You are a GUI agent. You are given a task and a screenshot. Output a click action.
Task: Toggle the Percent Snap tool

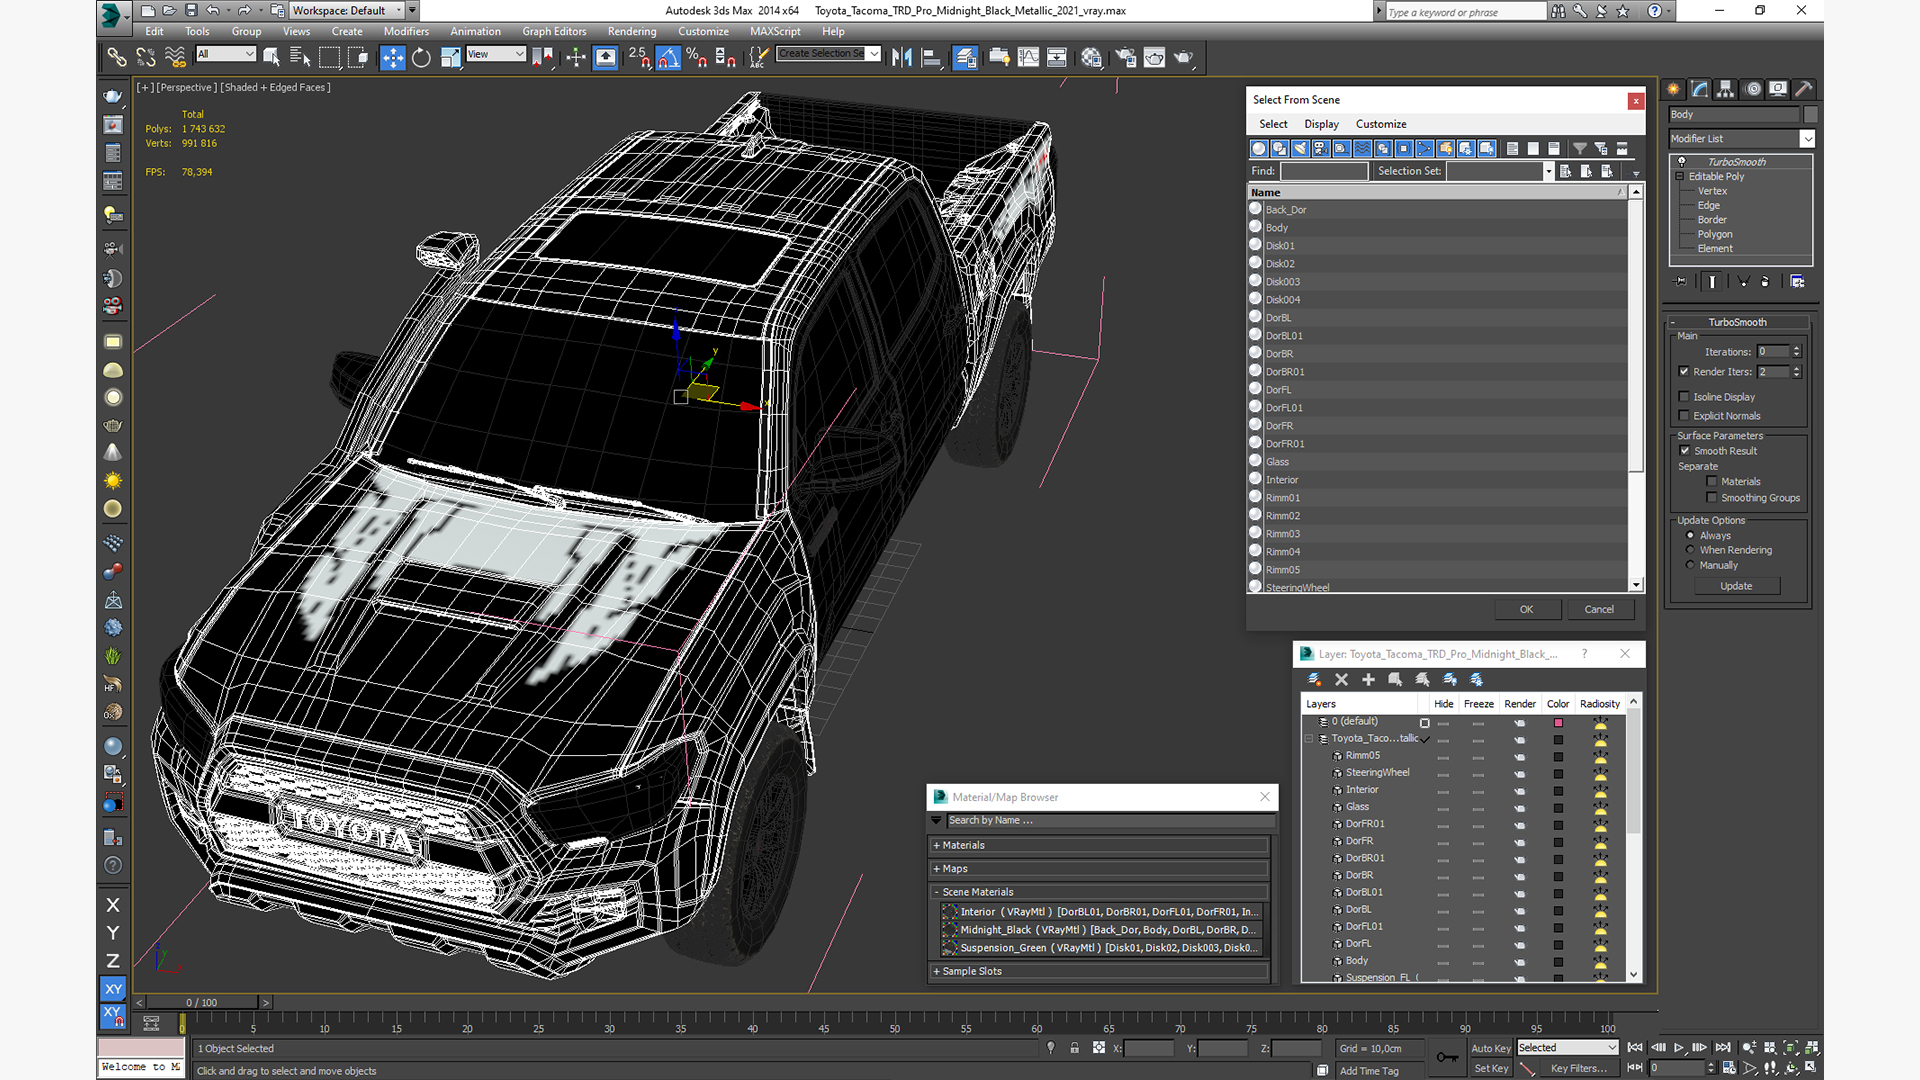coord(697,57)
